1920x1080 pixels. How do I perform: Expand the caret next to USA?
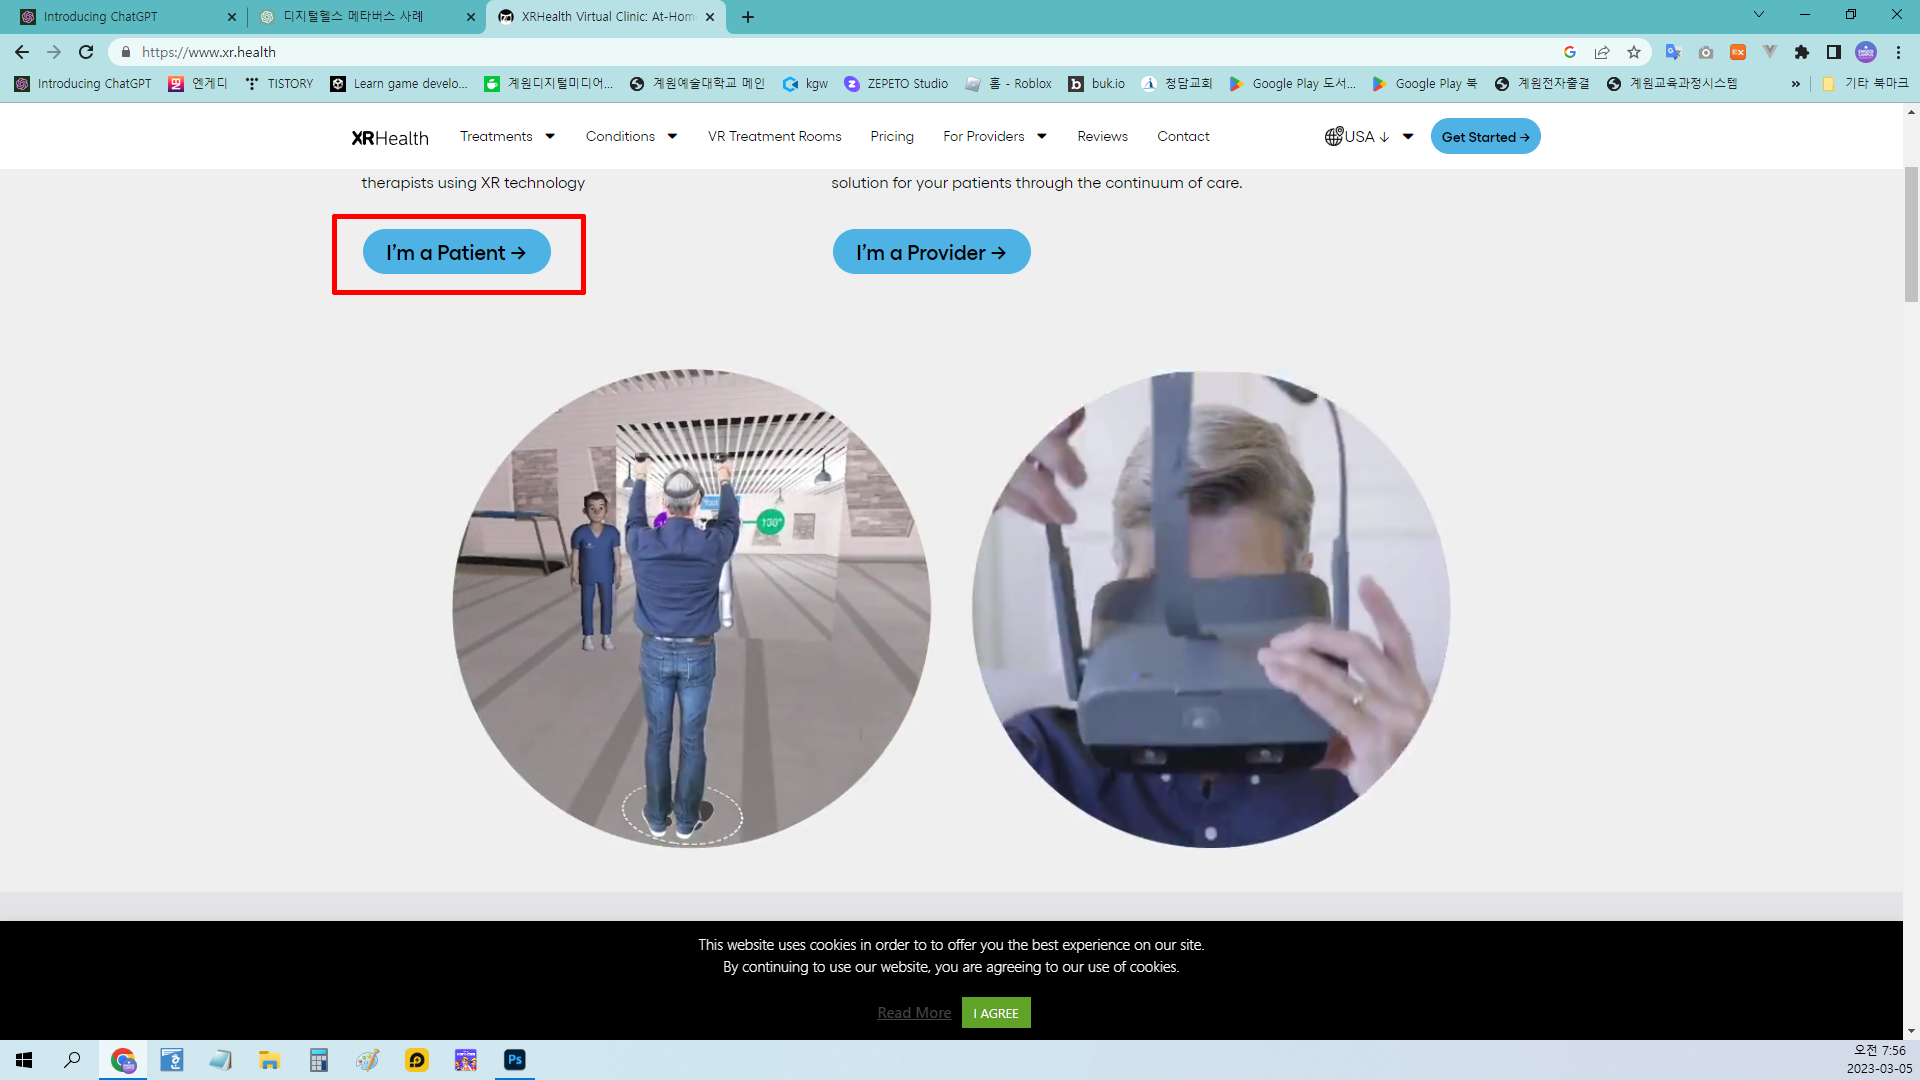pos(1408,137)
